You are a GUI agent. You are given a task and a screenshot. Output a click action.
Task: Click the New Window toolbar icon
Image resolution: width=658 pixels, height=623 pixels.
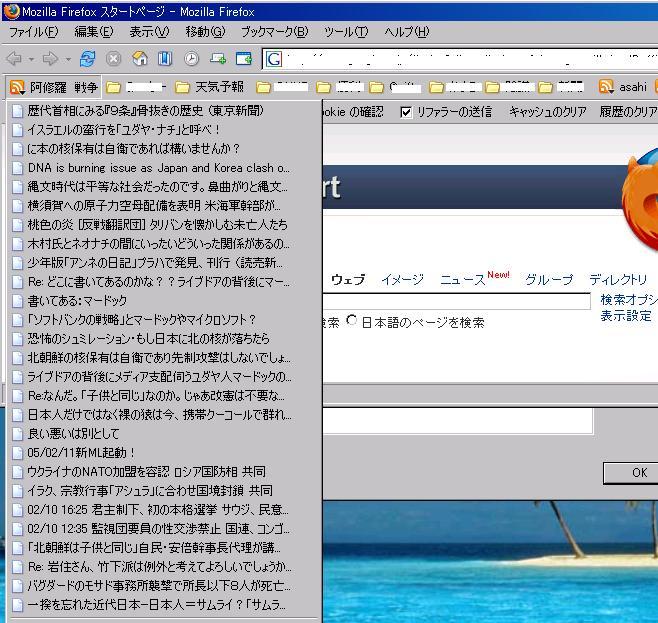click(244, 59)
